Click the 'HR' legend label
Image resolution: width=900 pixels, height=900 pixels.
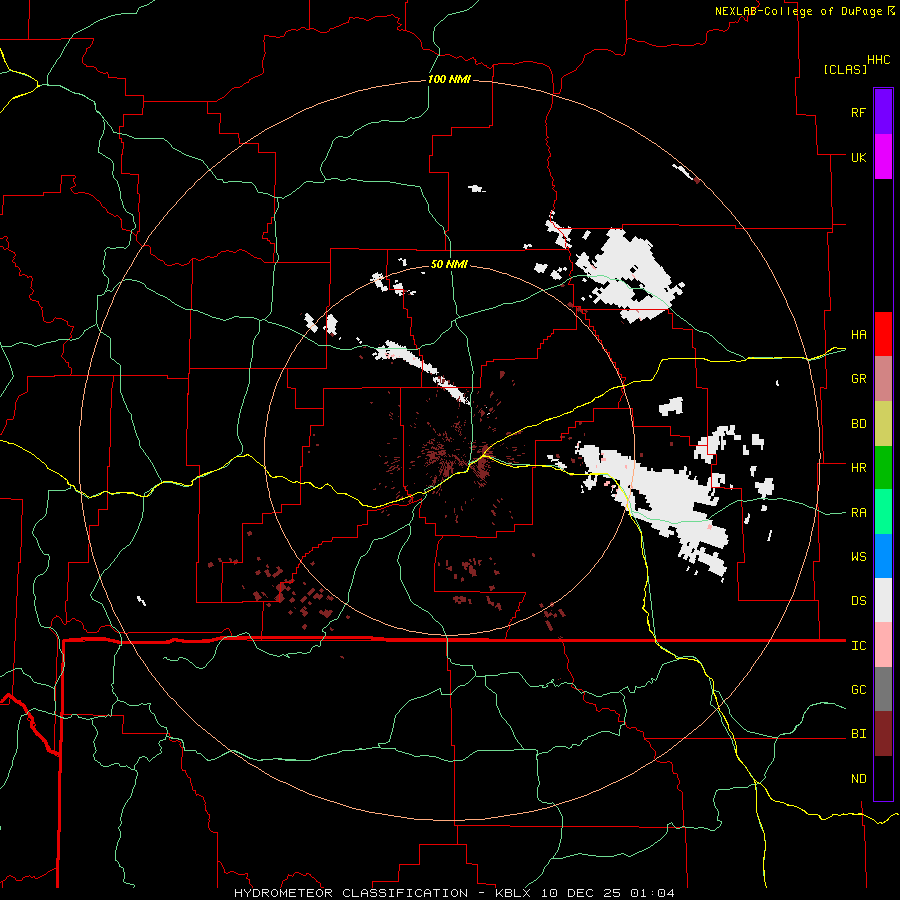click(859, 468)
